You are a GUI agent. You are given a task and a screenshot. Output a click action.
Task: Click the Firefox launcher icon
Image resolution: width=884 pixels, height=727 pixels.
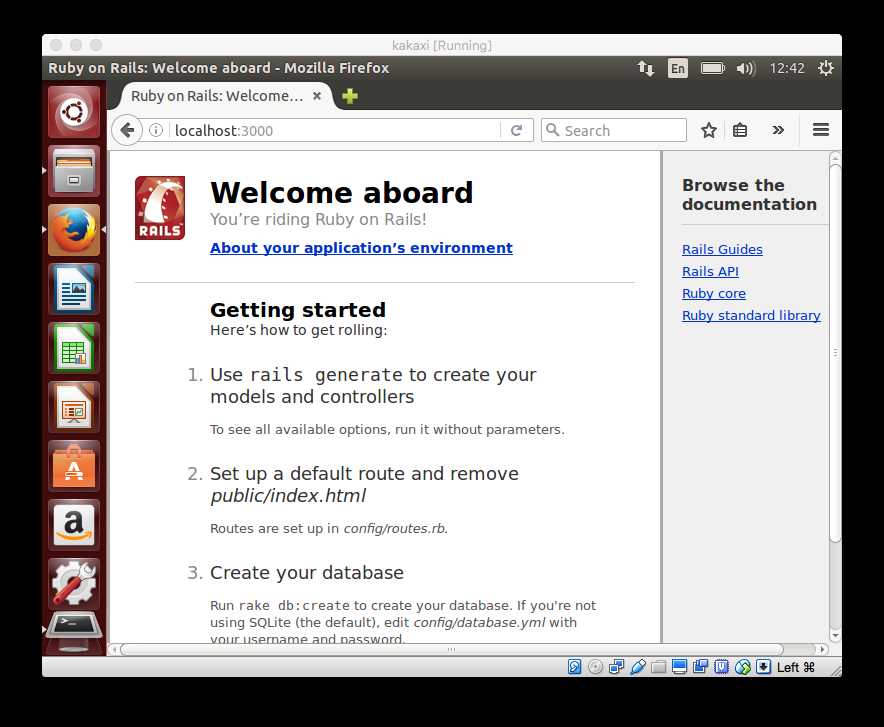(x=74, y=230)
